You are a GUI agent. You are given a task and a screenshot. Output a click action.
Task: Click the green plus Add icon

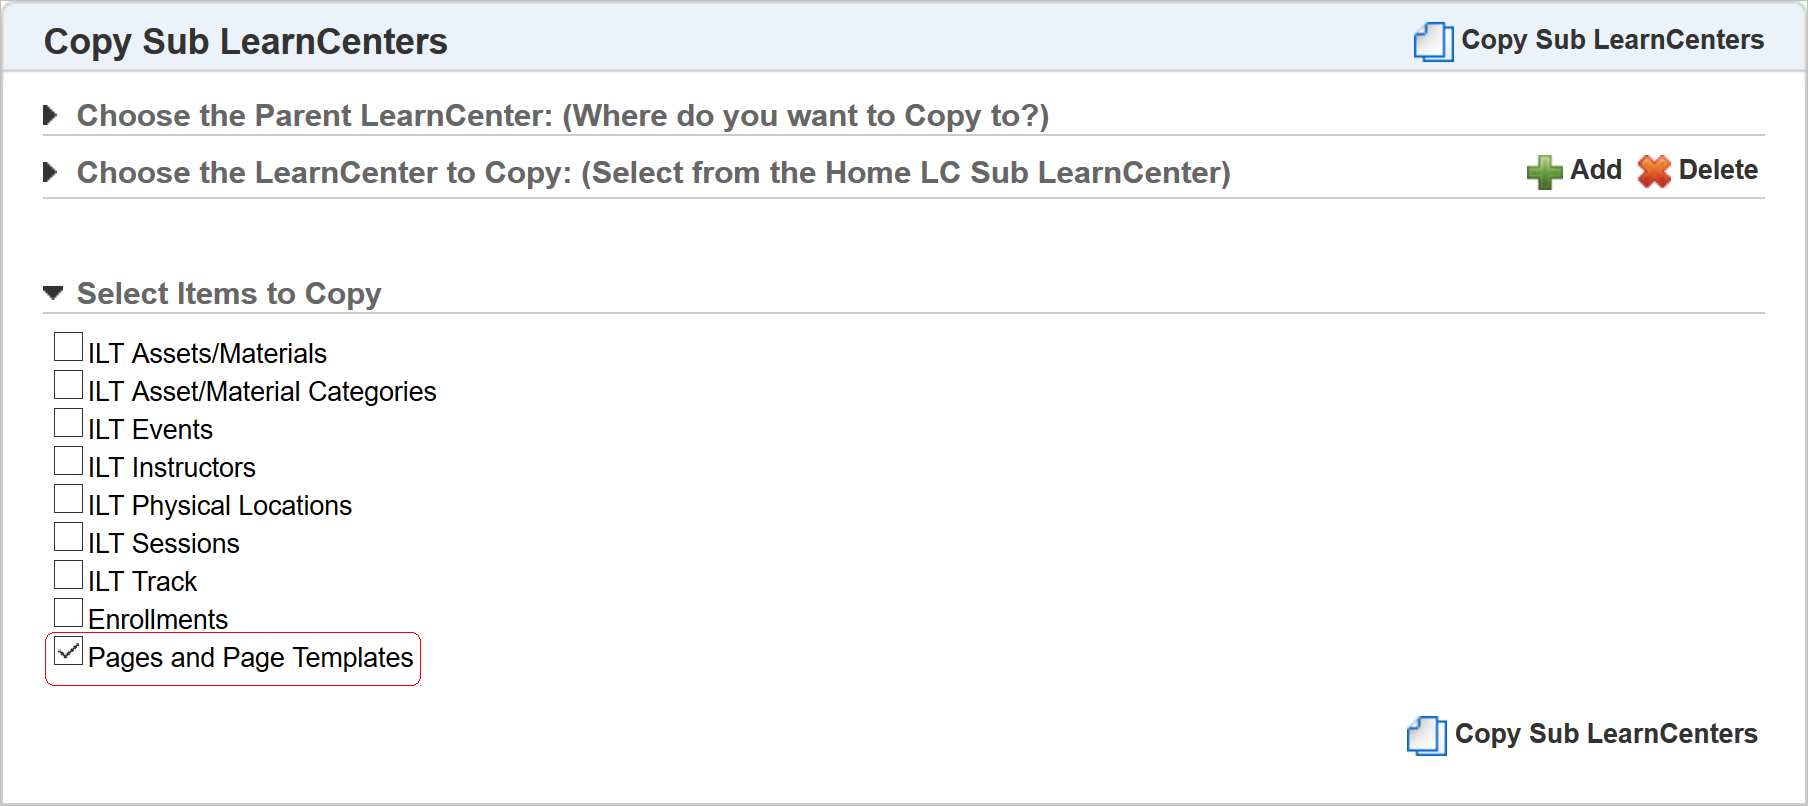pos(1544,172)
